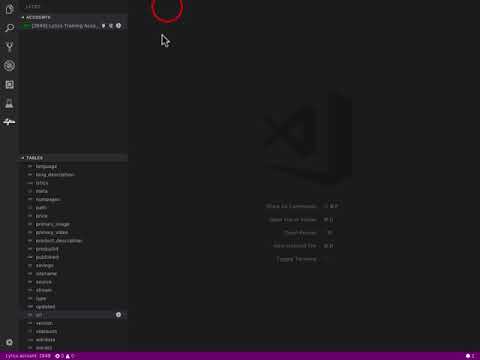Select the Lytics extension activity bar icon
Image resolution: width=480 pixels, height=360 pixels.
click(x=9, y=122)
